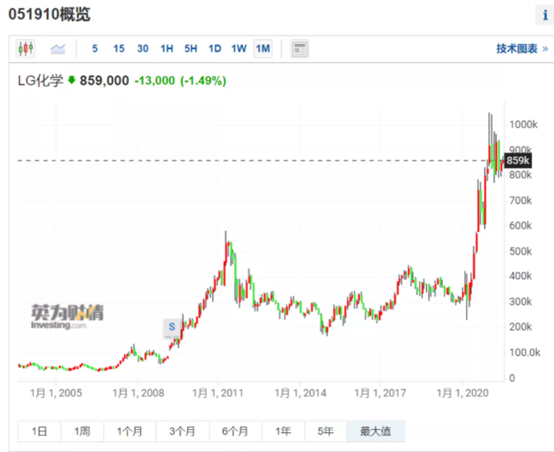The width and height of the screenshot is (554, 452).
Task: Click the 500k axis label
Action: pyautogui.click(x=520, y=251)
